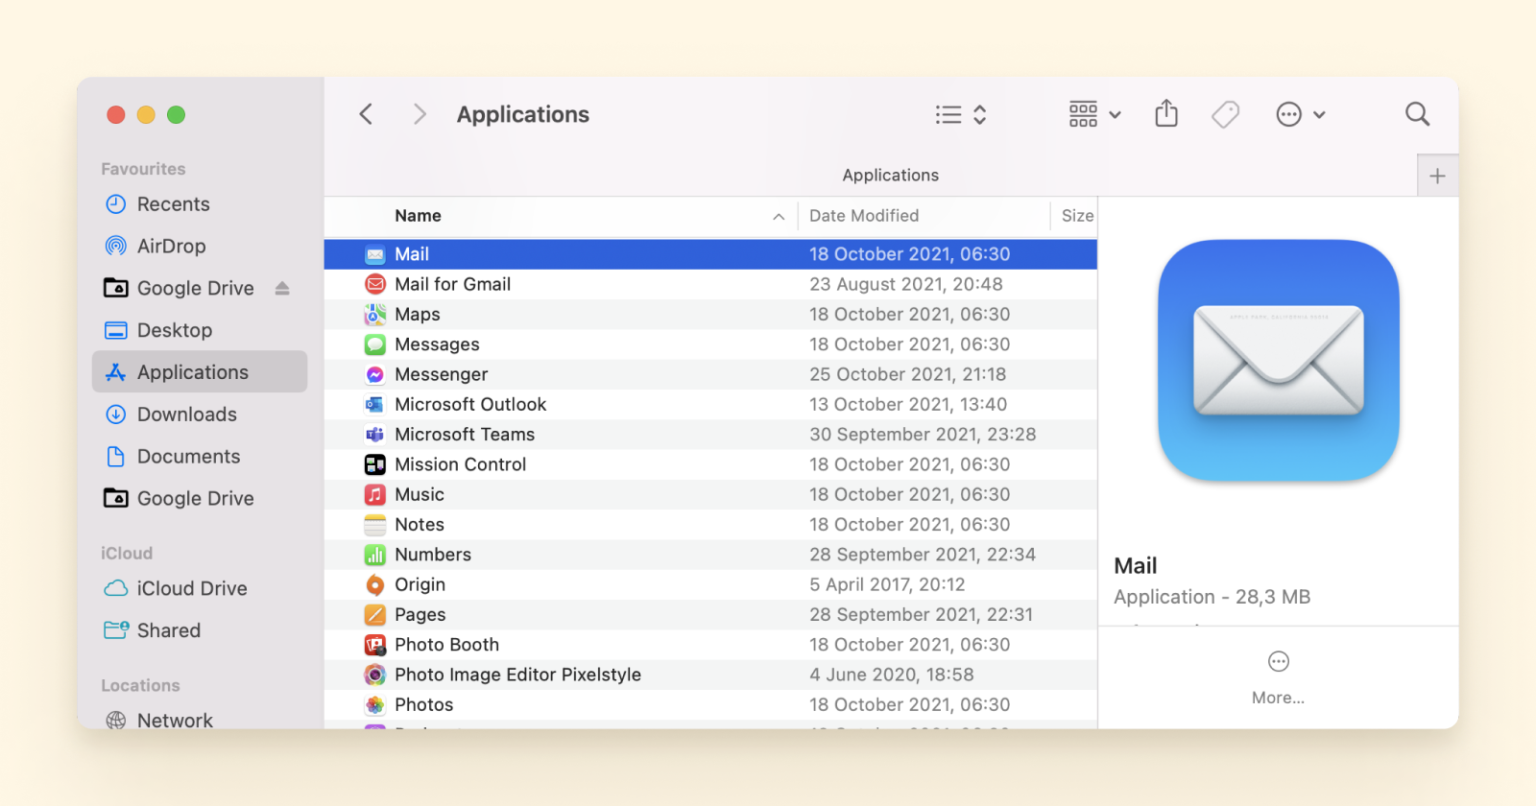
Task: Click the new tab plus button
Action: point(1437,175)
